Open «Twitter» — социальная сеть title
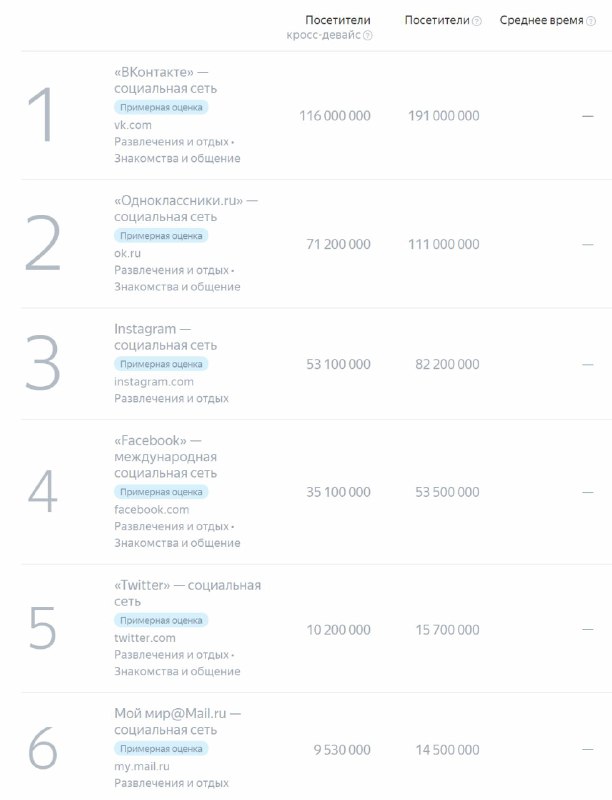The width and height of the screenshot is (612, 800). pos(187,593)
